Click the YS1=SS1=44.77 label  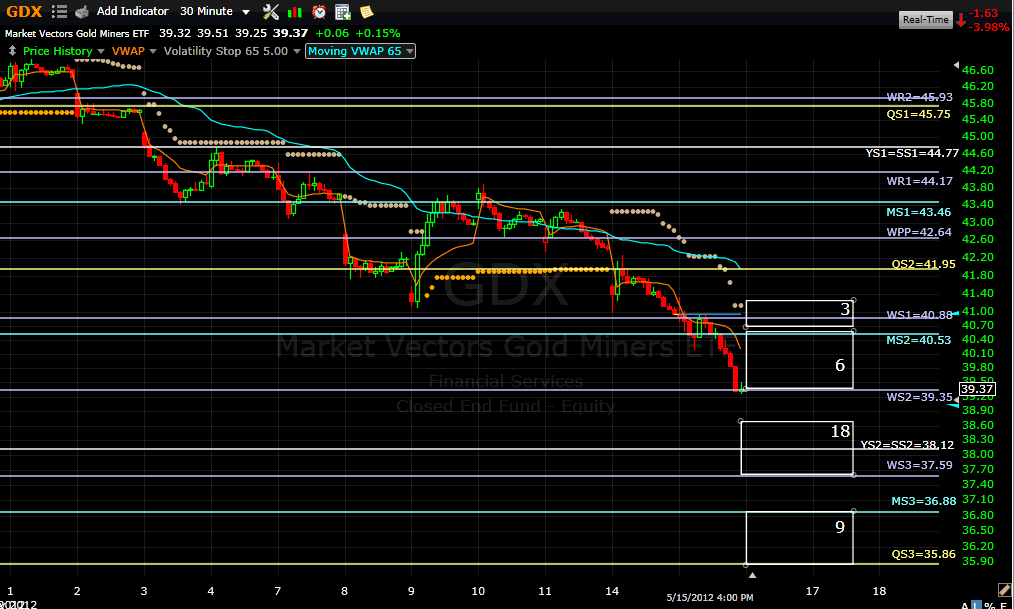912,153
